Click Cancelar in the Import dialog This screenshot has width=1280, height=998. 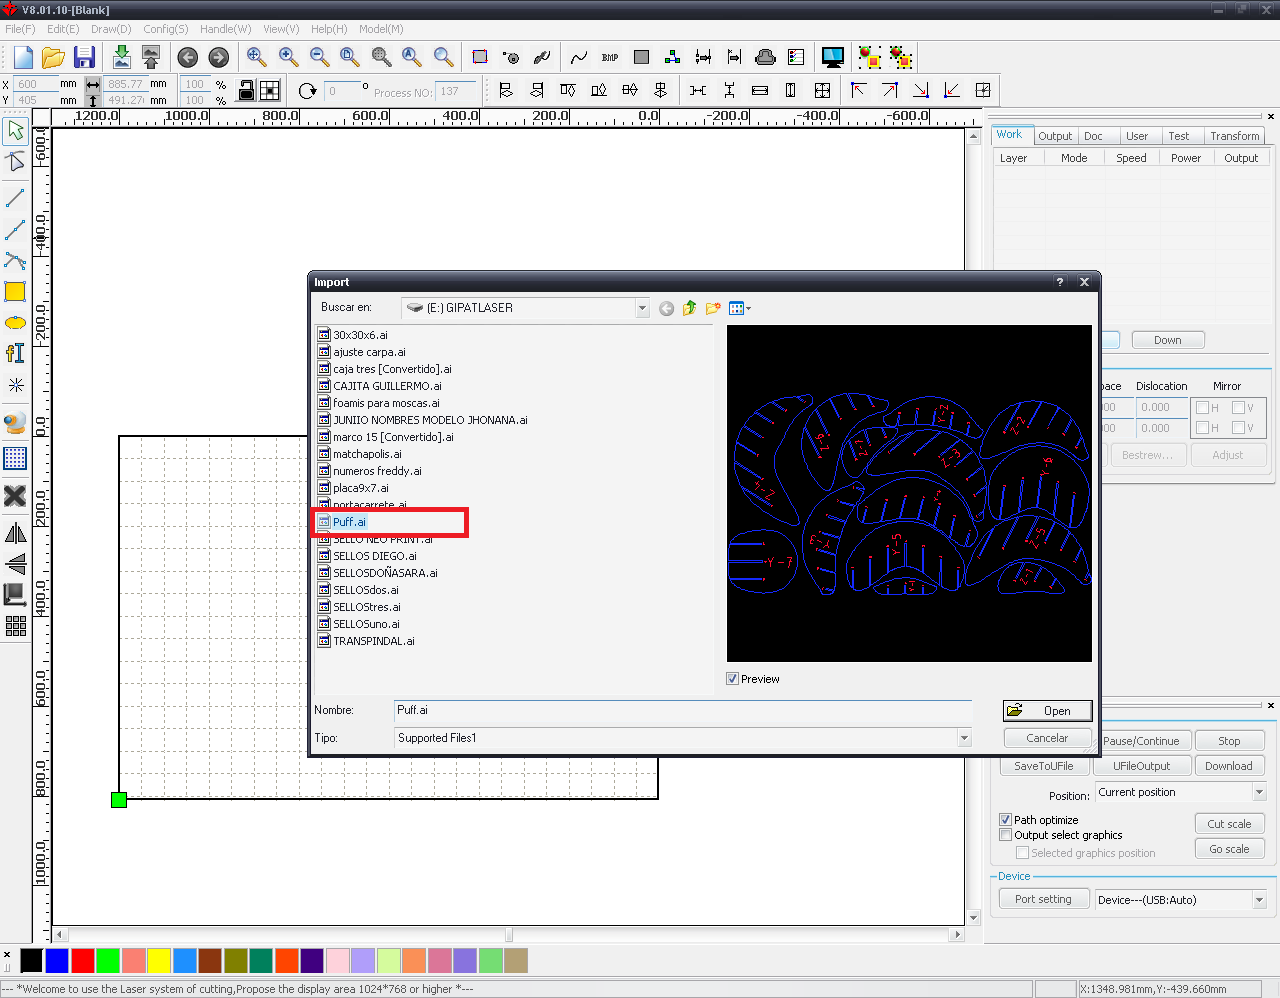tap(1048, 738)
